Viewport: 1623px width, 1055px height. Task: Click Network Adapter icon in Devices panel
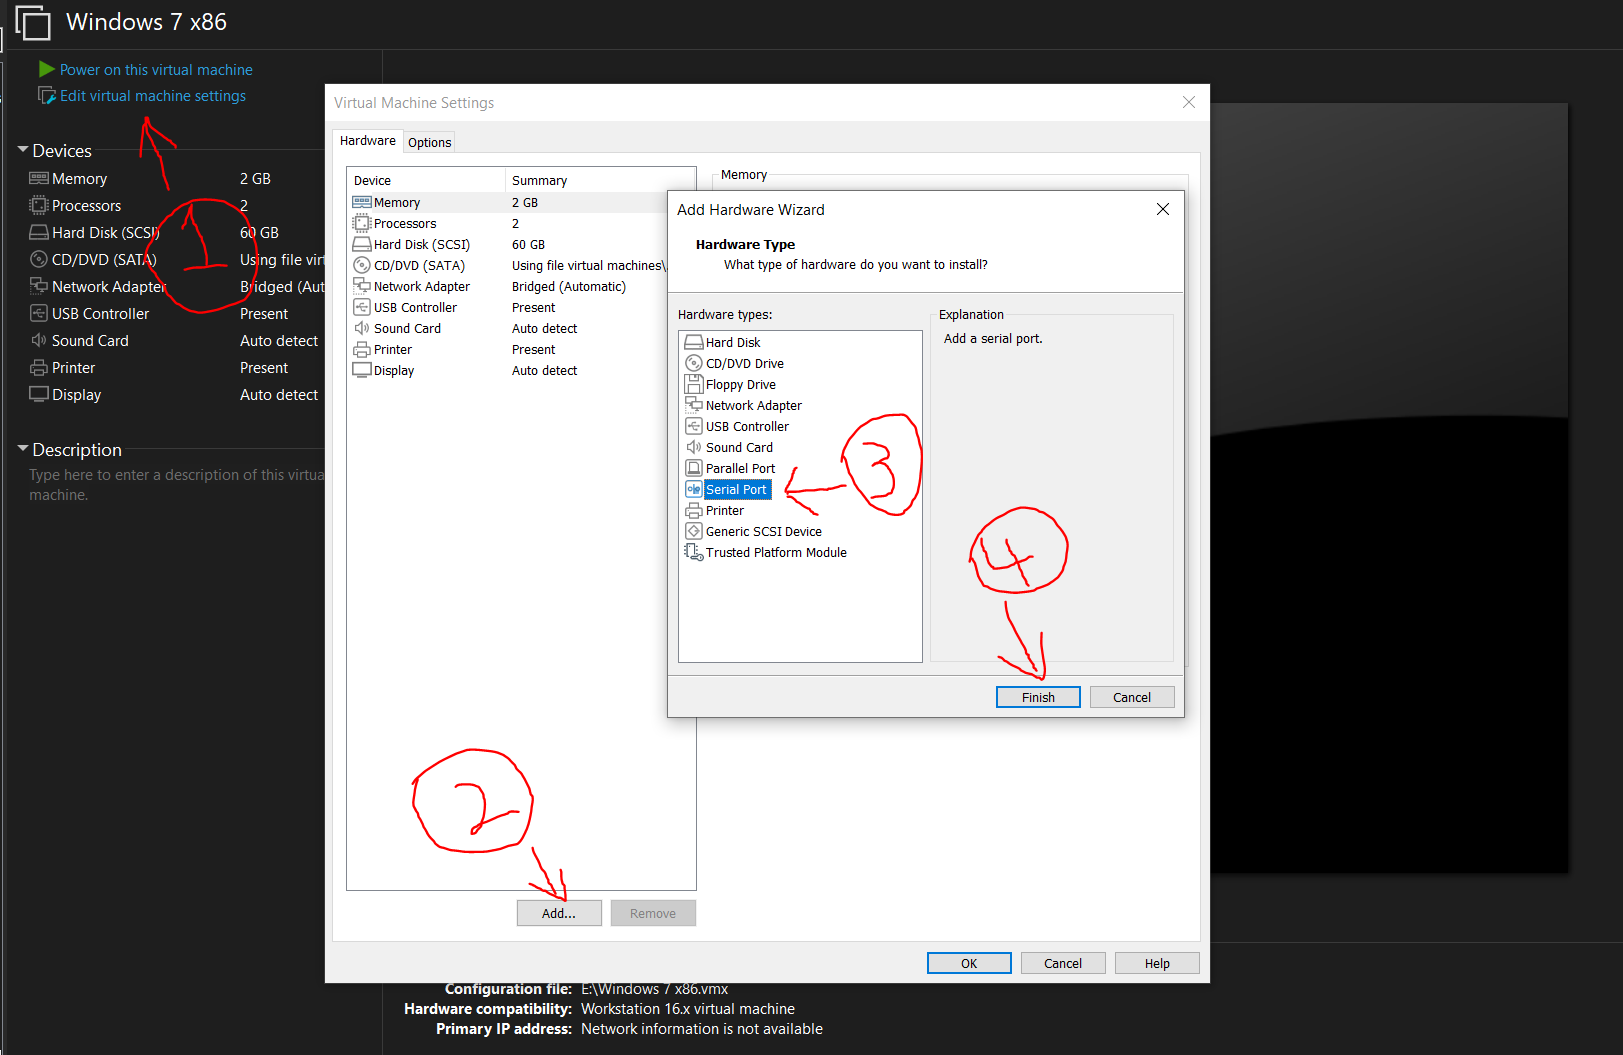point(39,286)
